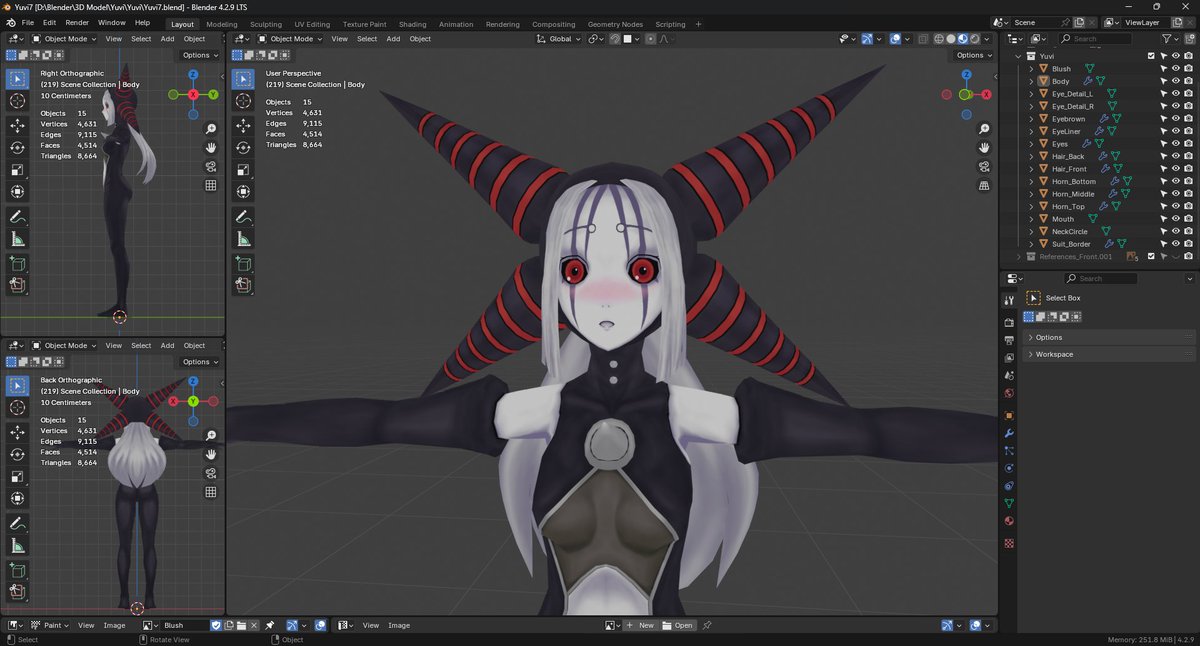The image size is (1200, 646).
Task: Open the Texture properties tab icon
Action: 1009,543
